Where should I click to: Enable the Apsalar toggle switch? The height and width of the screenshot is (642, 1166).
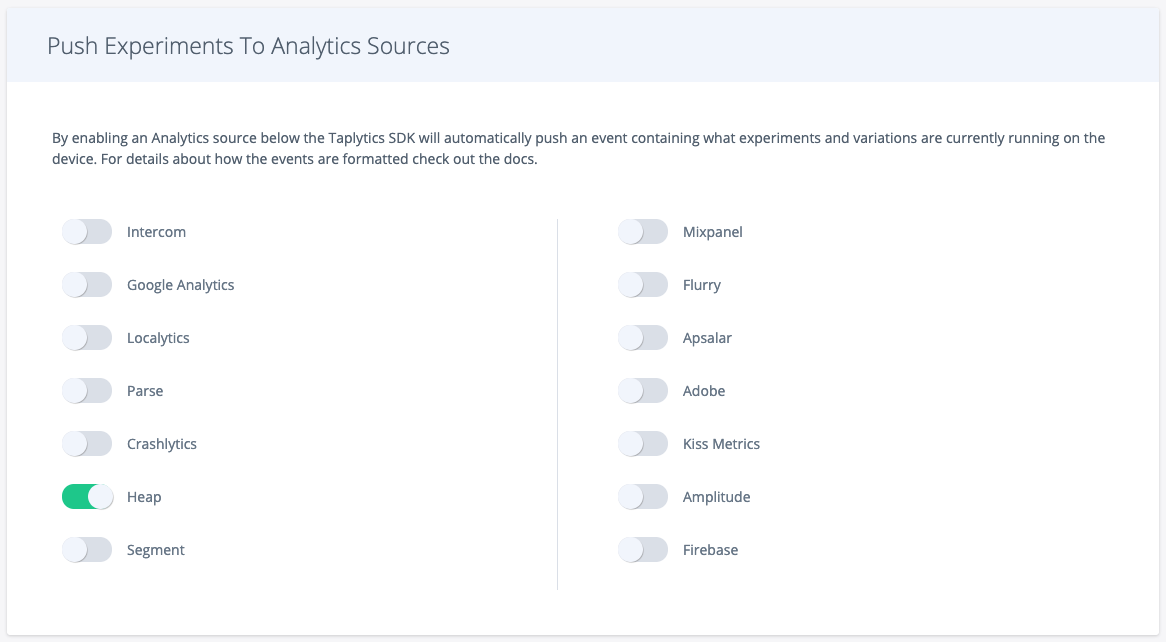(643, 338)
